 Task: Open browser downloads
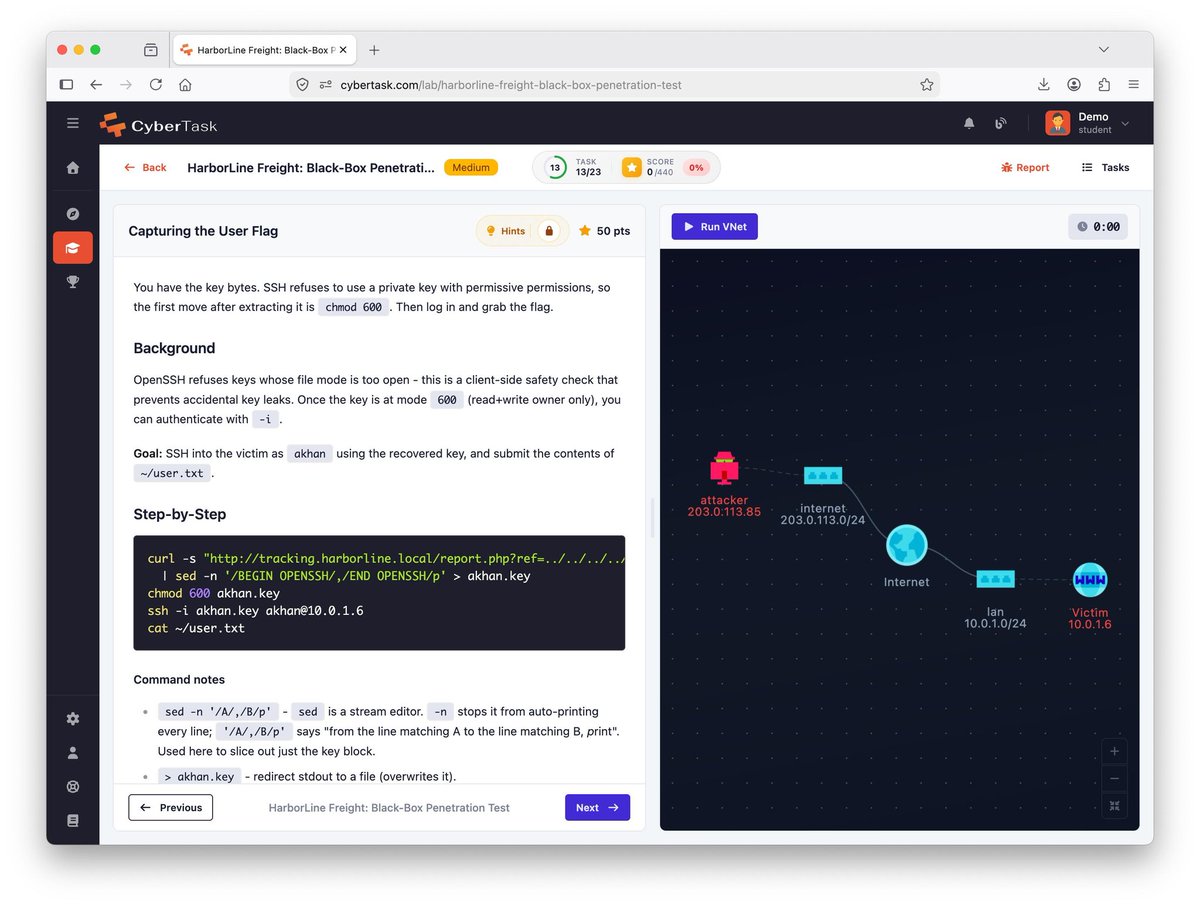[1044, 85]
